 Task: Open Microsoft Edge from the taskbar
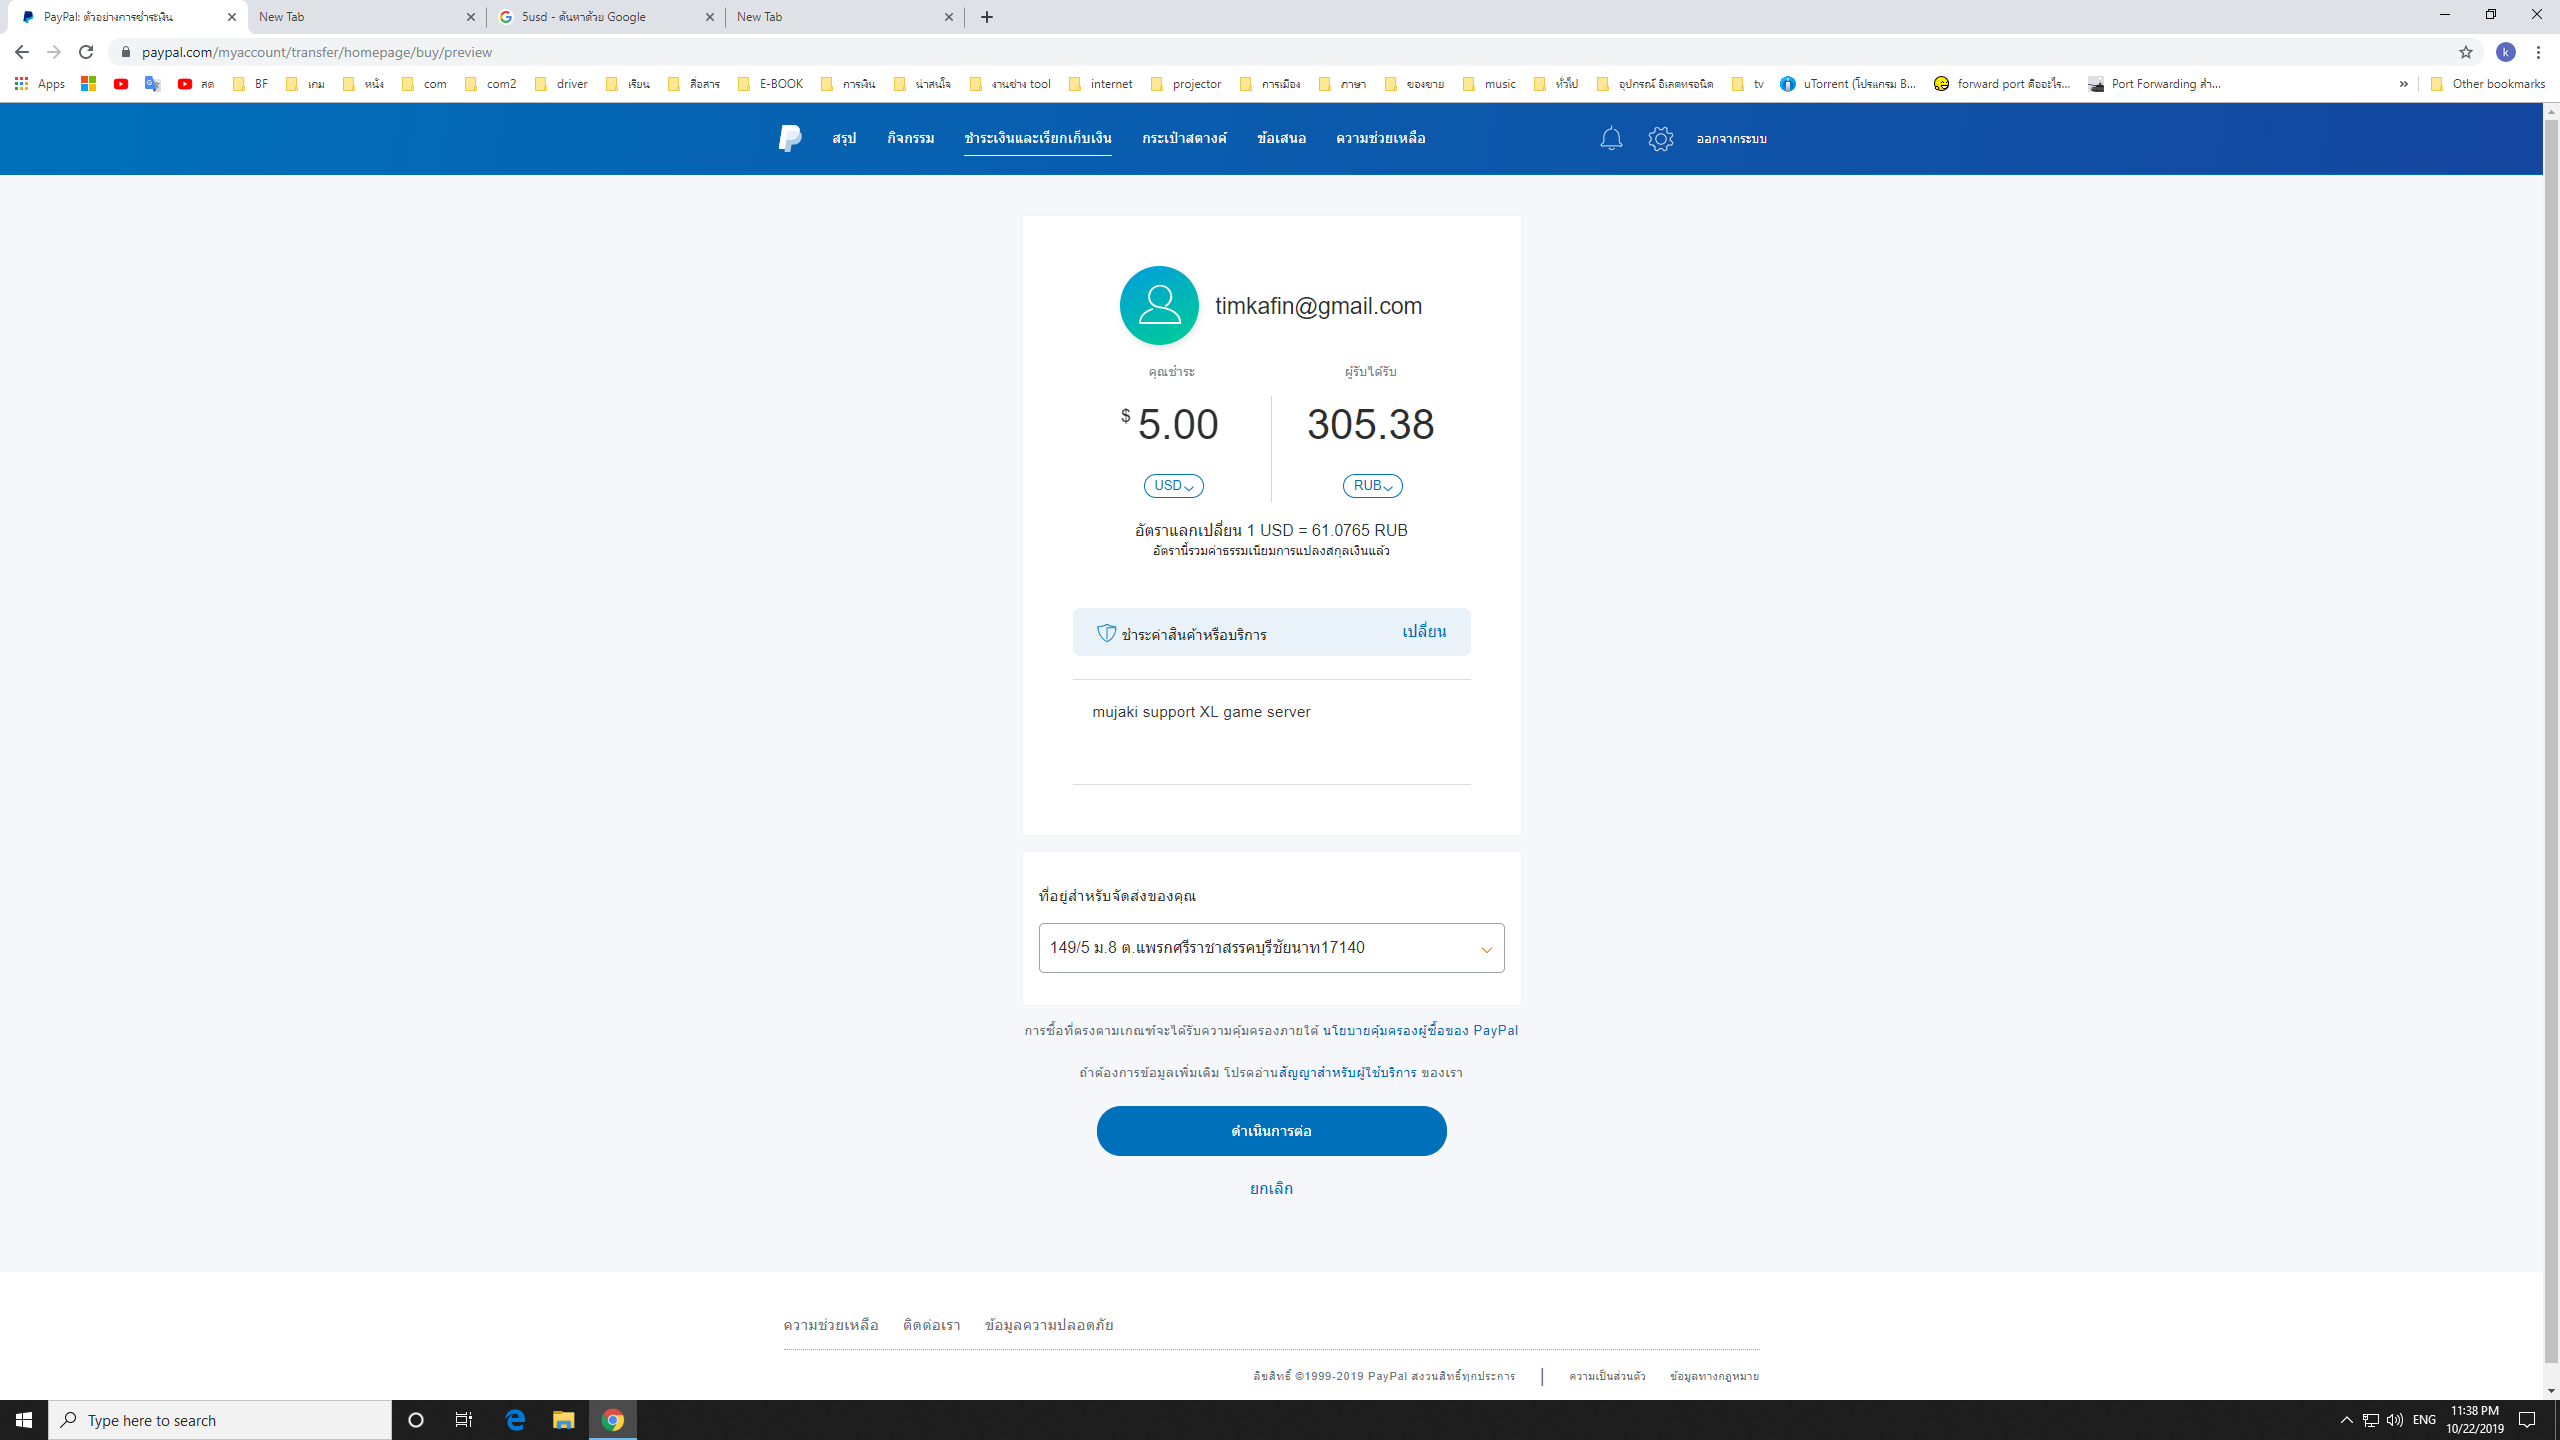(515, 1419)
